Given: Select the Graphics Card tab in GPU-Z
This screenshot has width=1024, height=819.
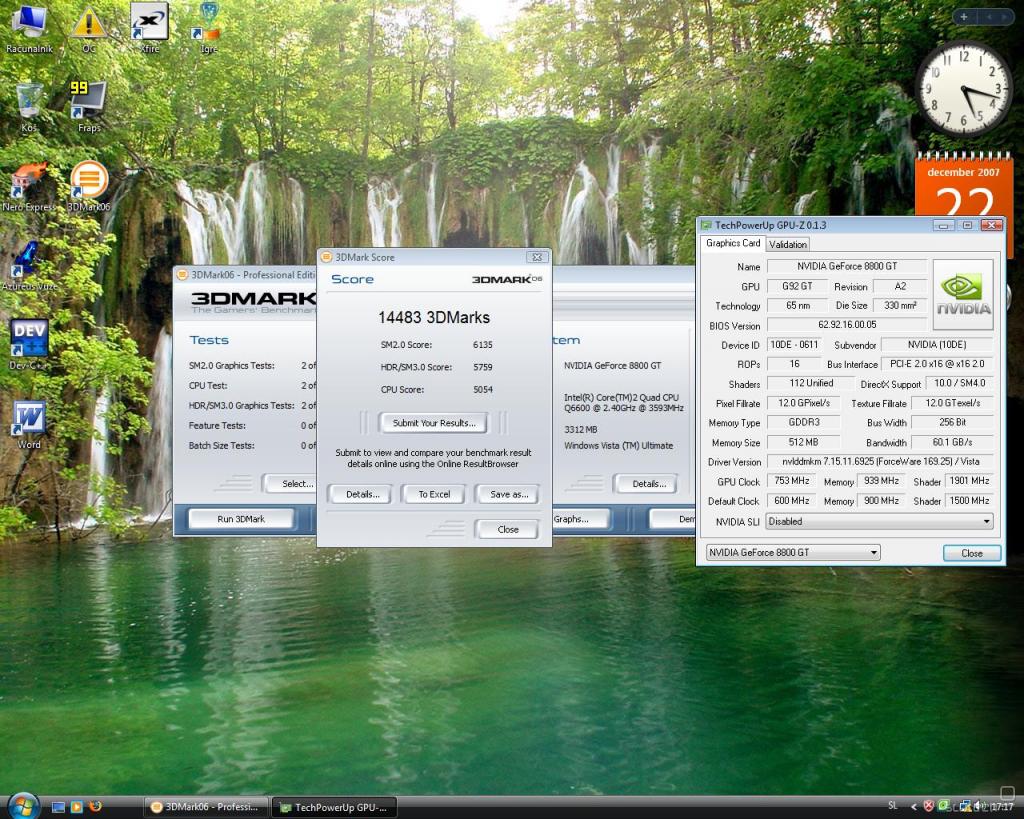Looking at the screenshot, I should tap(733, 243).
